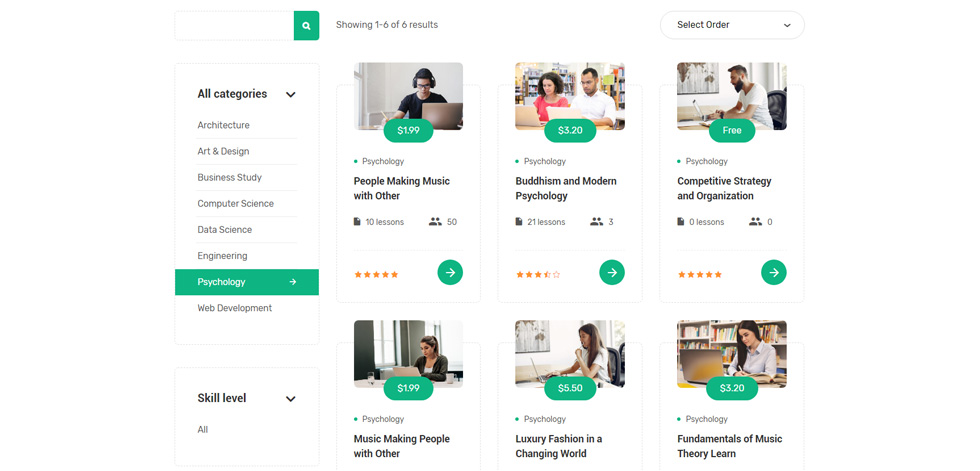Click Psychology tag on Buddhism card
This screenshot has width=980, height=471.
(545, 161)
